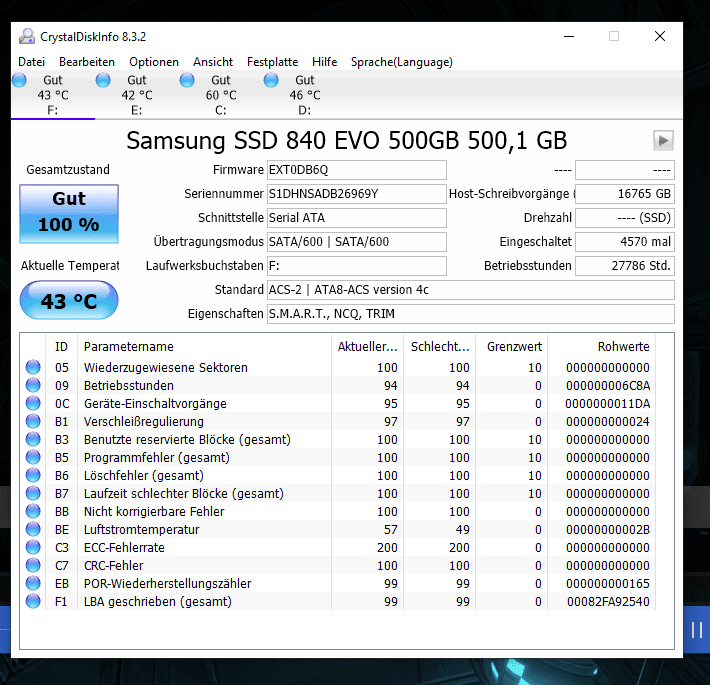710x685 pixels.
Task: Select drive D: status orb
Action: (x=271, y=80)
